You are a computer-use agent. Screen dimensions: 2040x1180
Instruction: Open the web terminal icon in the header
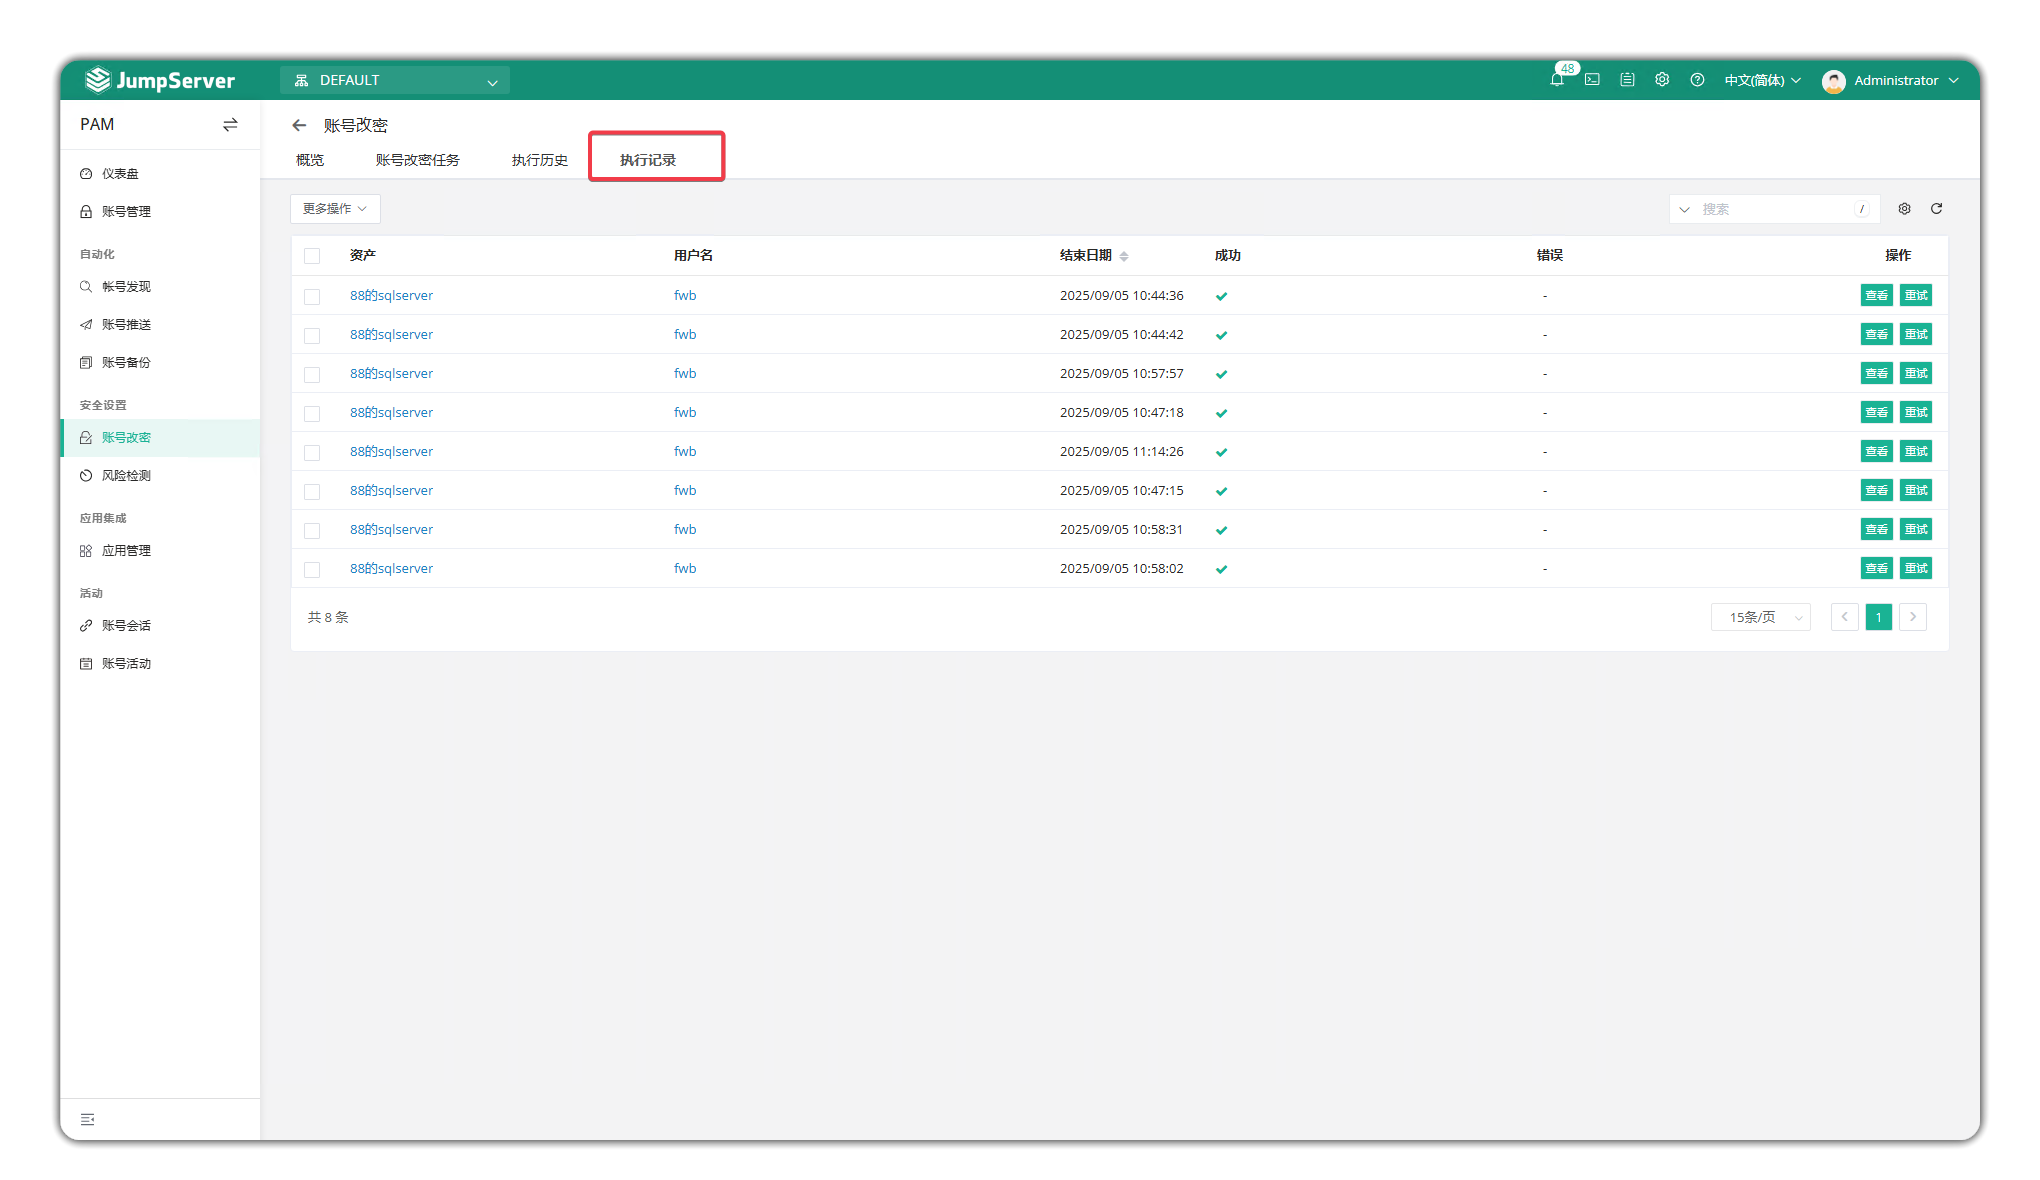point(1592,80)
